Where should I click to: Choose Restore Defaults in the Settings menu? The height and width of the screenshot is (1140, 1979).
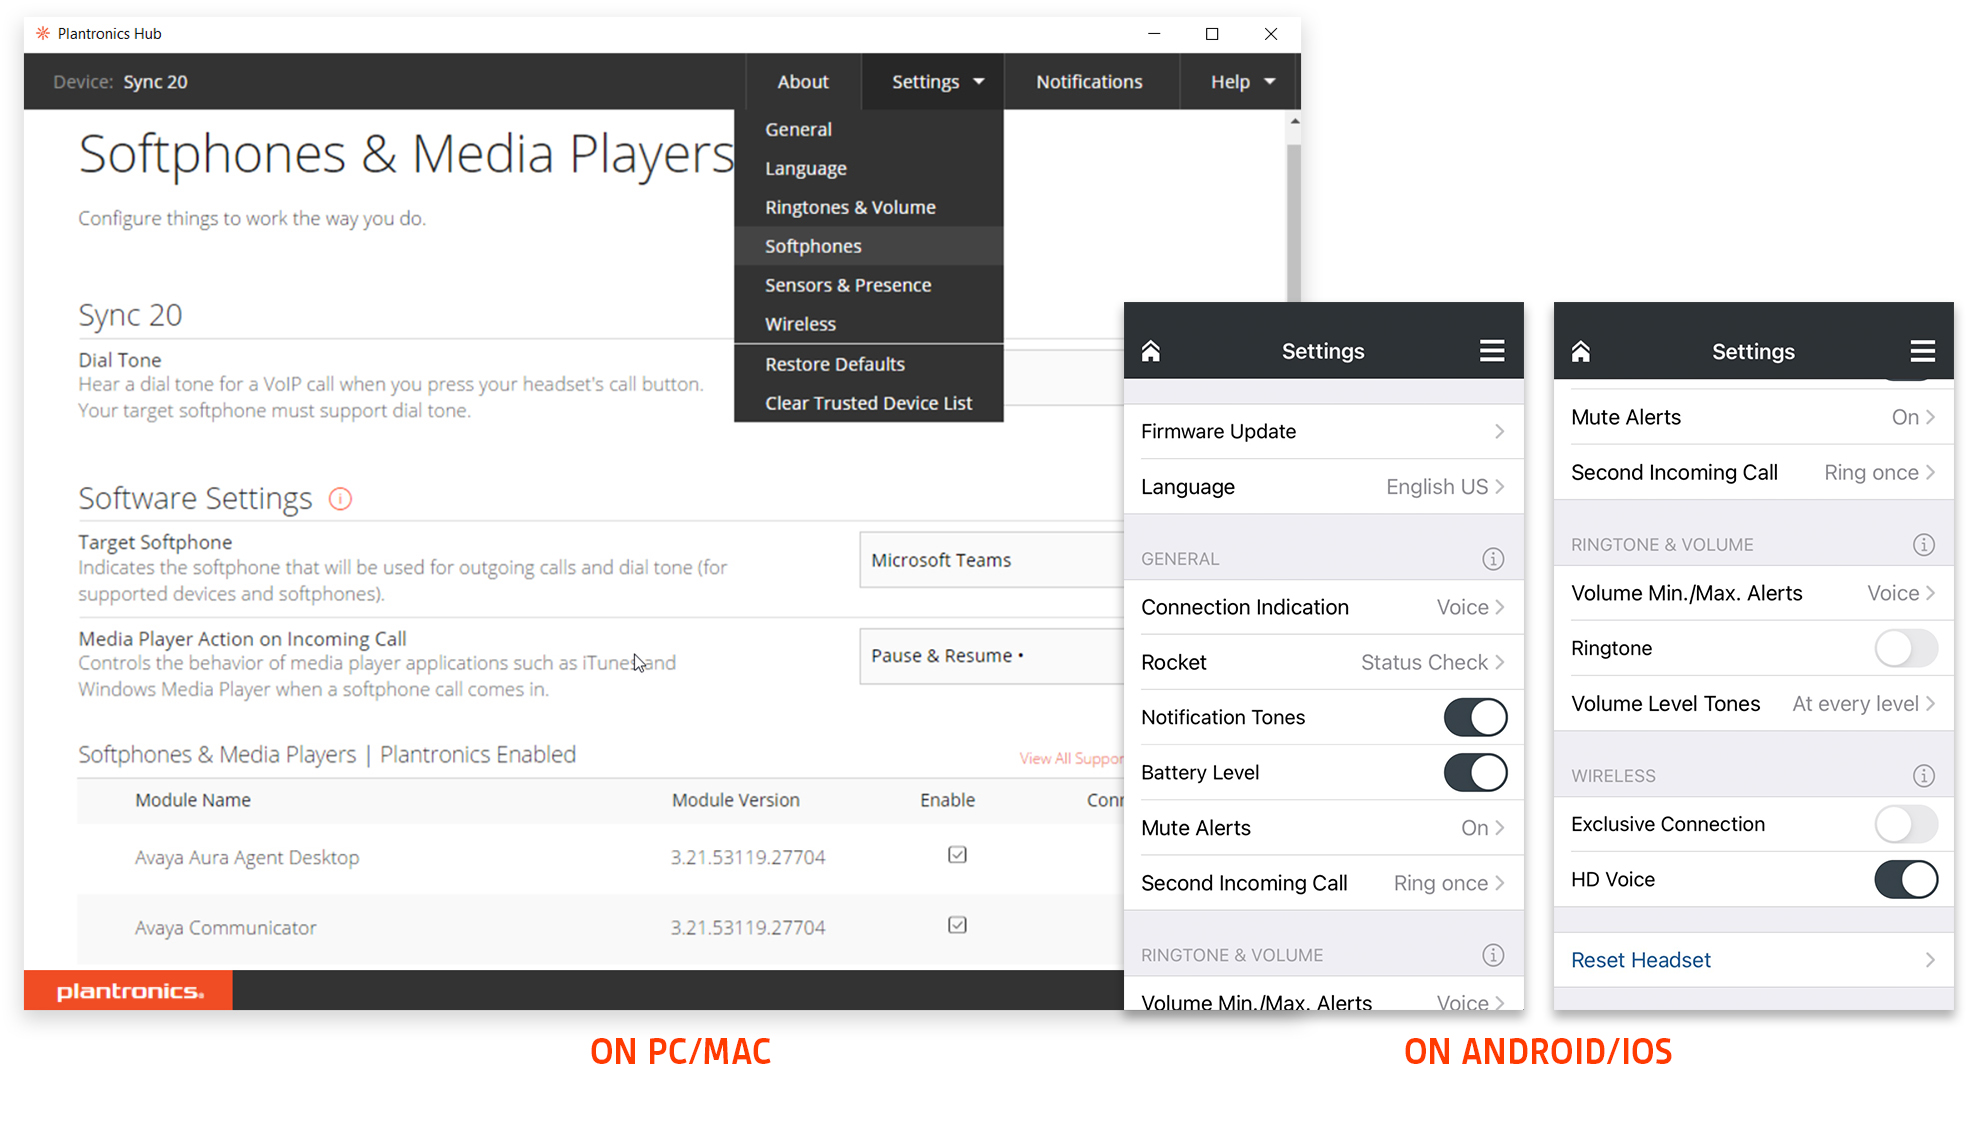coord(834,365)
